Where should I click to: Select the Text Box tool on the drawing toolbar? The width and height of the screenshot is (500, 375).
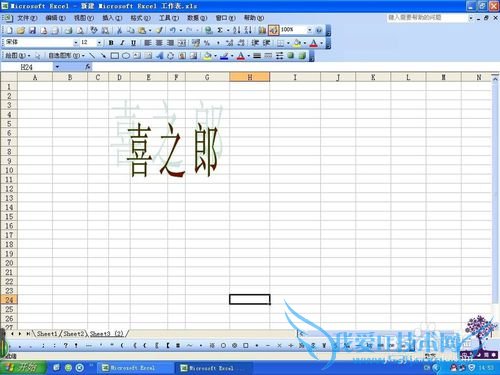tap(137, 56)
